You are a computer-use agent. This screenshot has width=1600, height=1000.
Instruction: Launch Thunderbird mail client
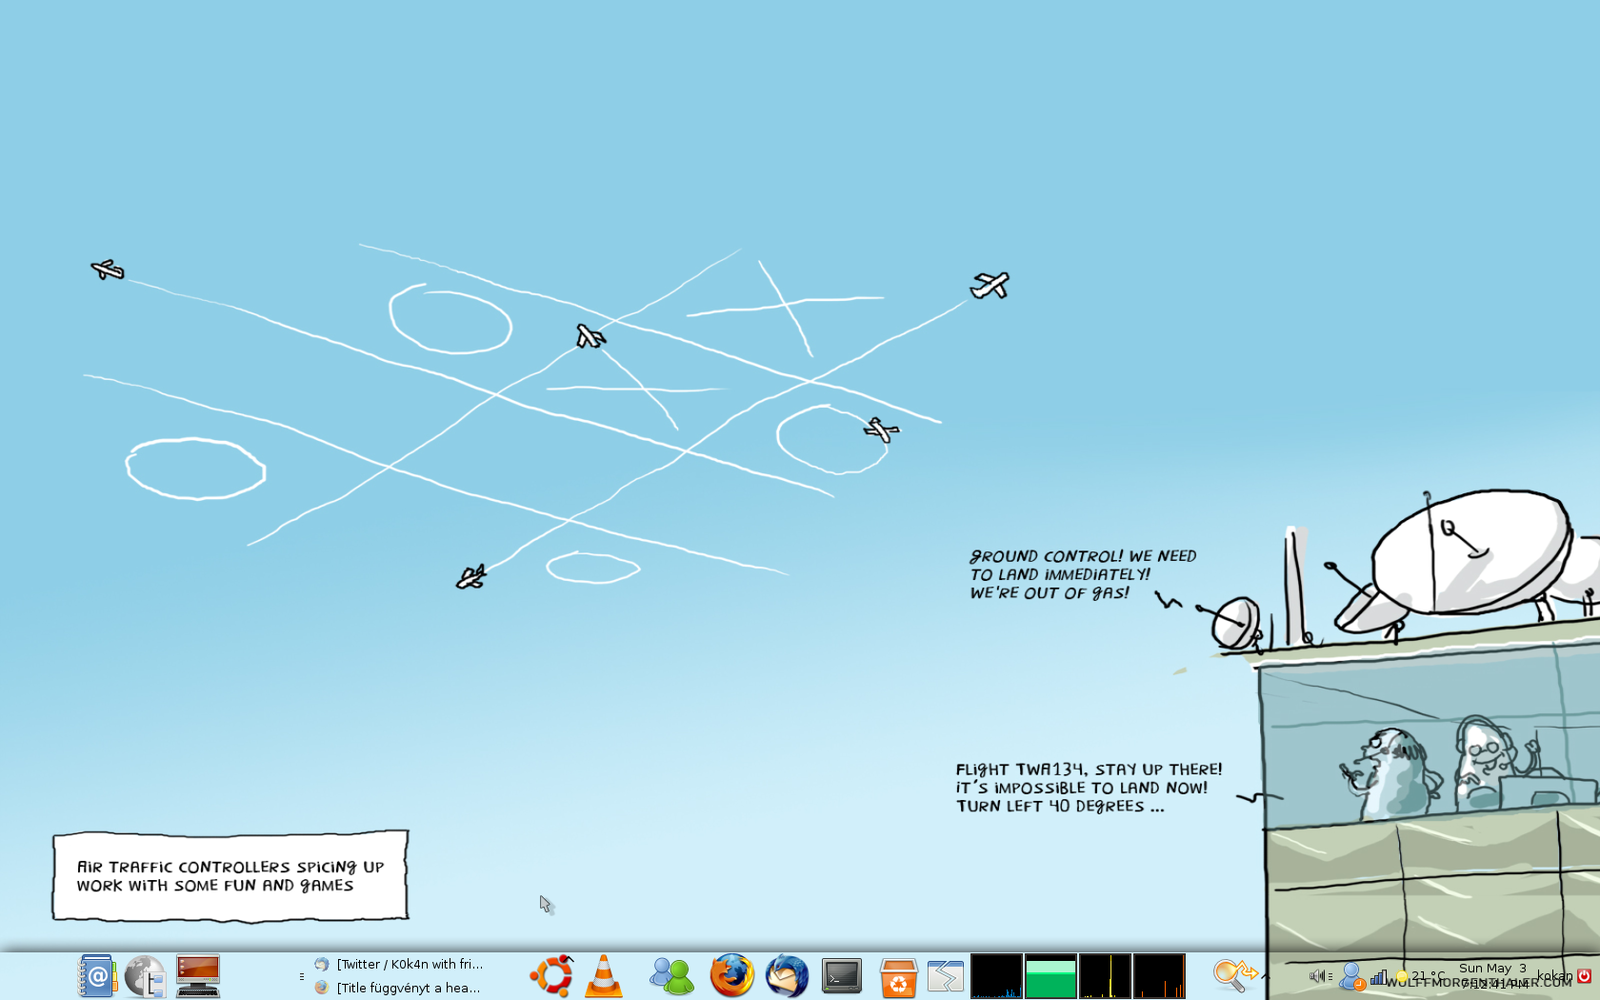click(x=787, y=976)
